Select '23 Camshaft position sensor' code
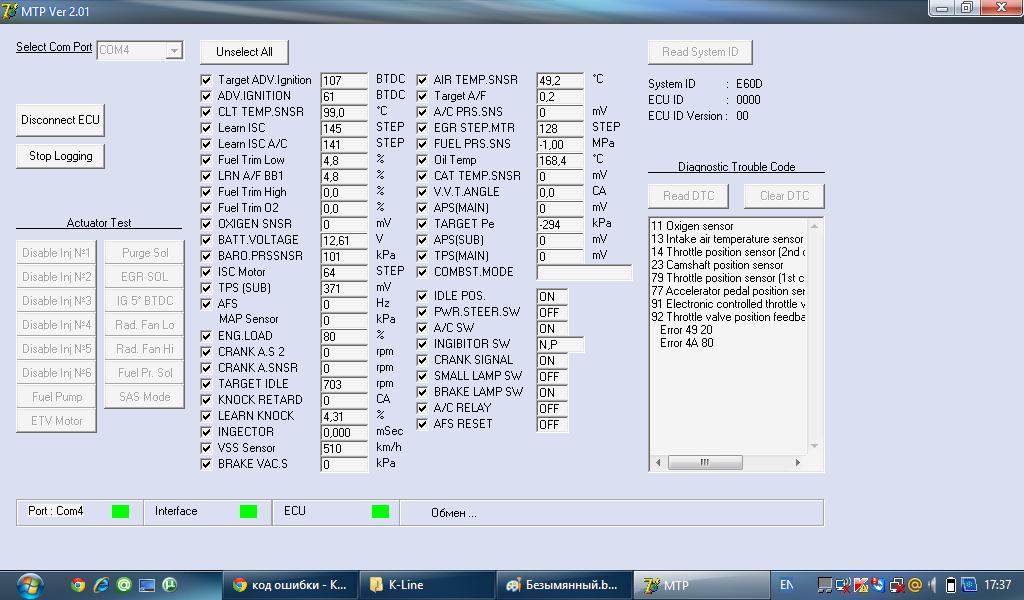This screenshot has height=600, width=1024. point(717,265)
